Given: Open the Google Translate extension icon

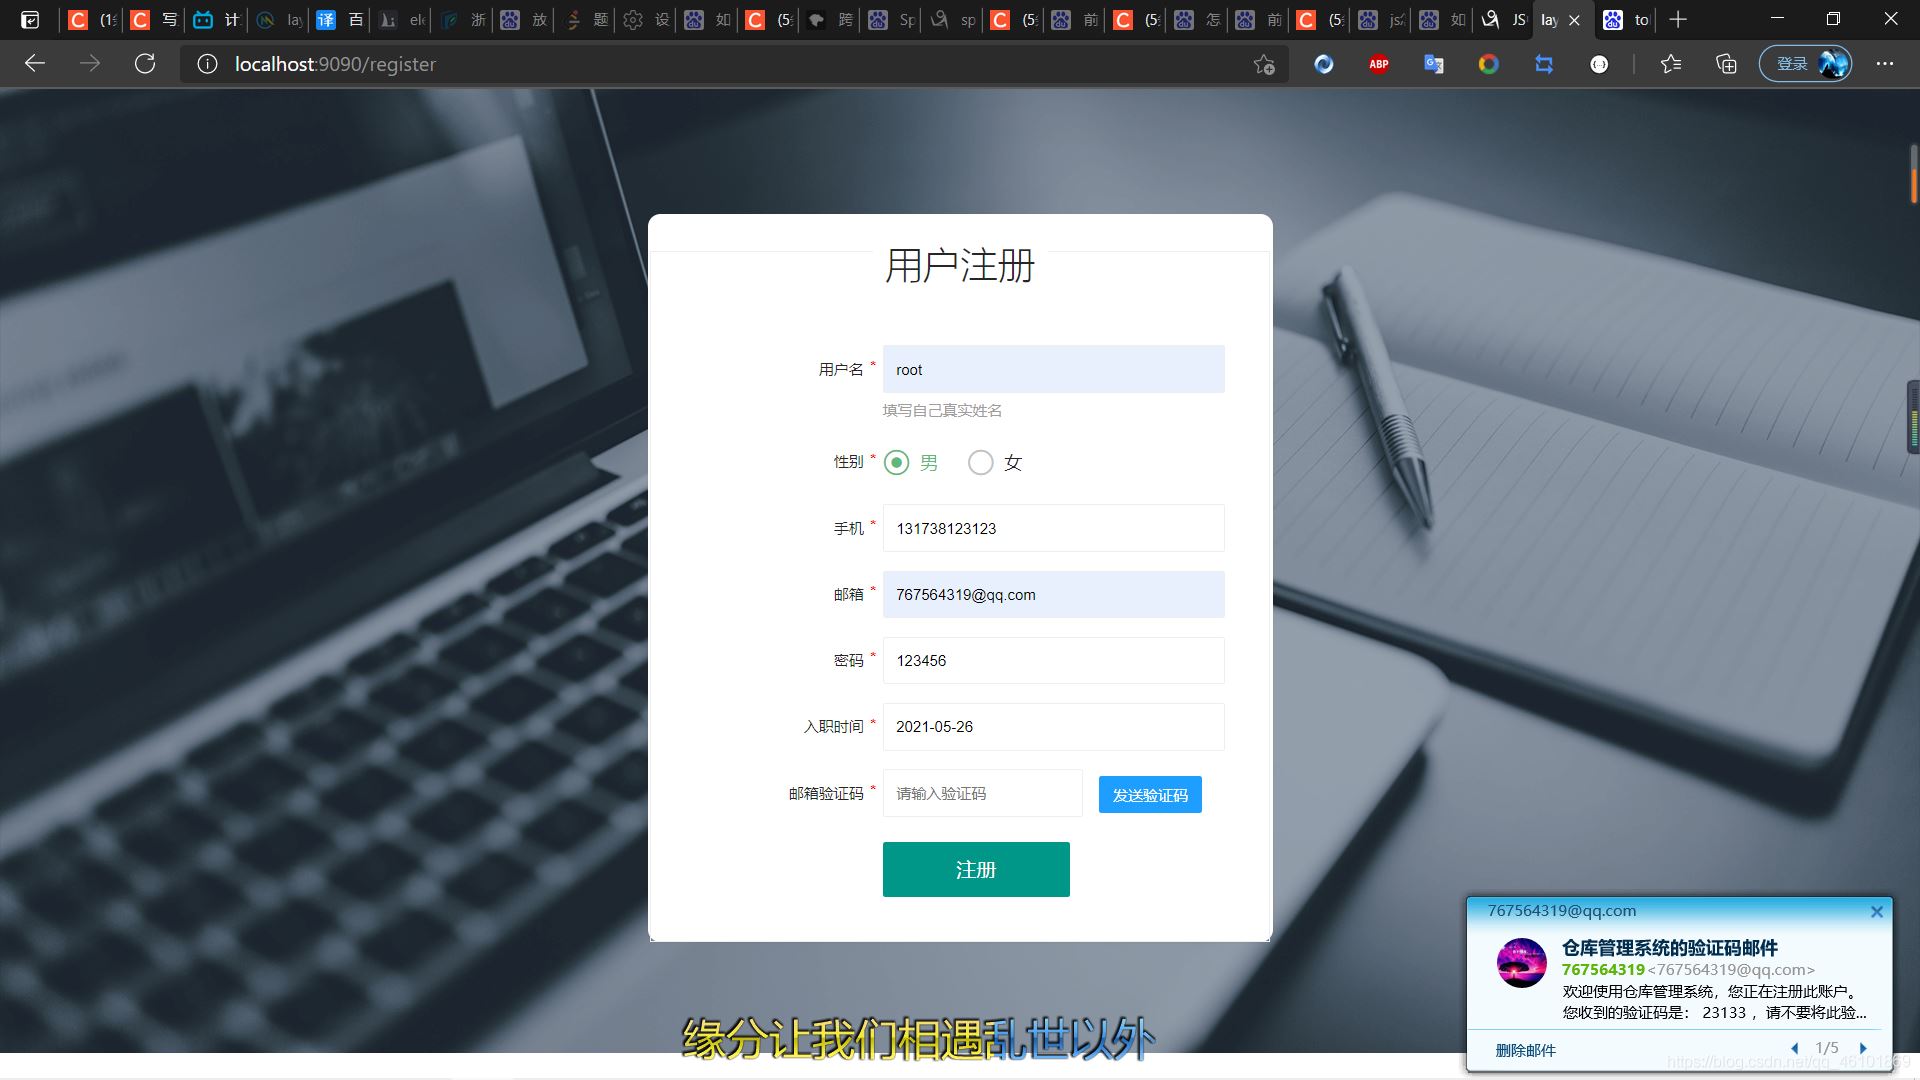Looking at the screenshot, I should point(1433,64).
